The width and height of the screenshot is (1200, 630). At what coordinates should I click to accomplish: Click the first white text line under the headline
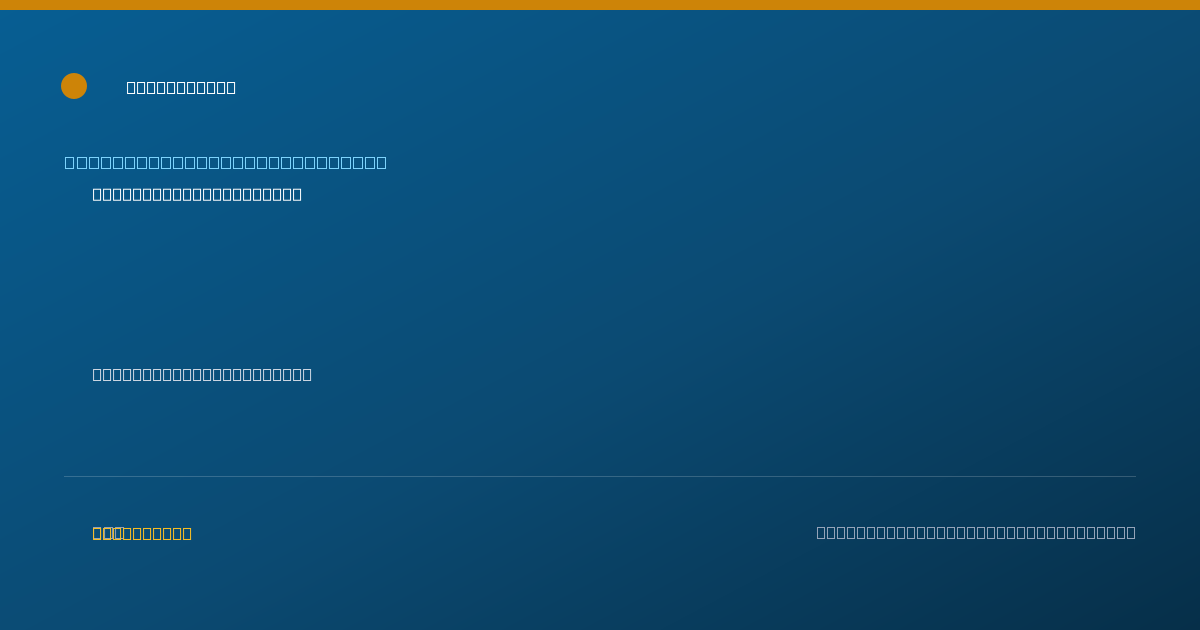coord(197,194)
